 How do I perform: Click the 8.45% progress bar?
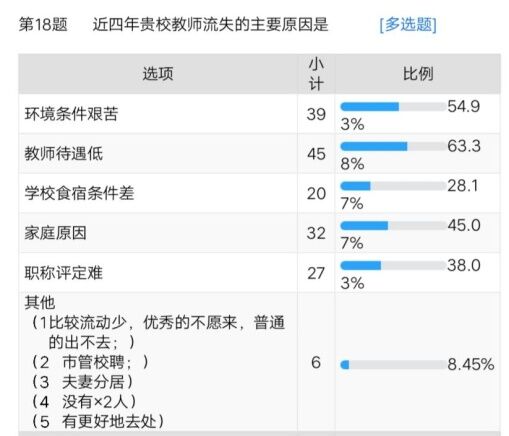coord(393,365)
